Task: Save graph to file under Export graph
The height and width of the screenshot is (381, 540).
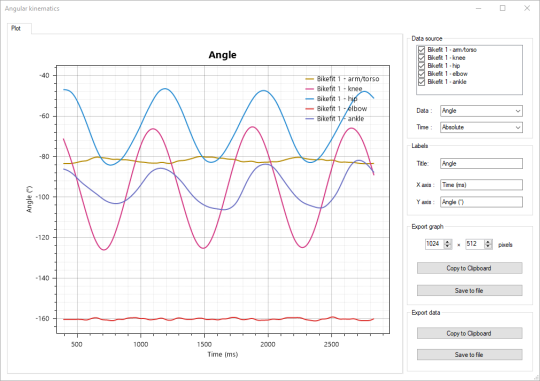Action: coord(469,290)
